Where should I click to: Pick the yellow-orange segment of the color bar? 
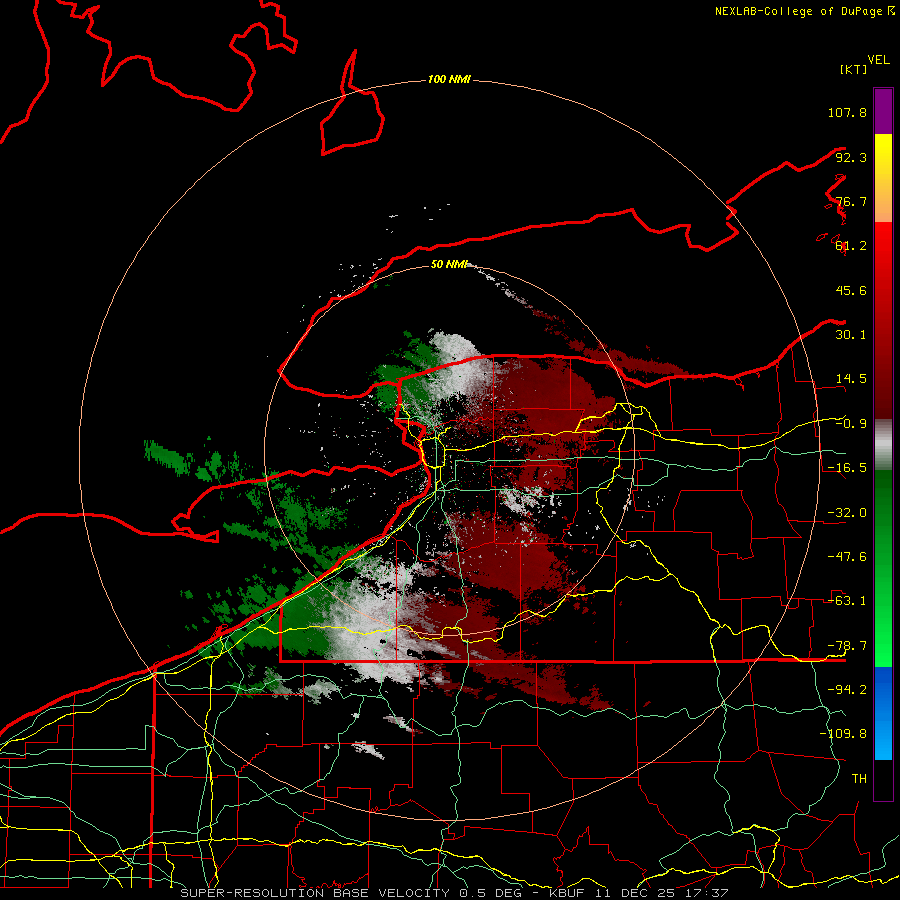[x=883, y=178]
